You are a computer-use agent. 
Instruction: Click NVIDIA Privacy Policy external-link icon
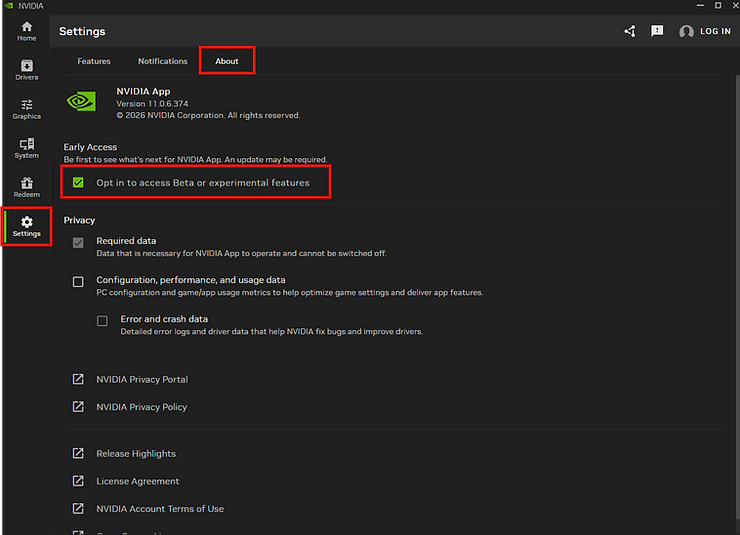78,407
